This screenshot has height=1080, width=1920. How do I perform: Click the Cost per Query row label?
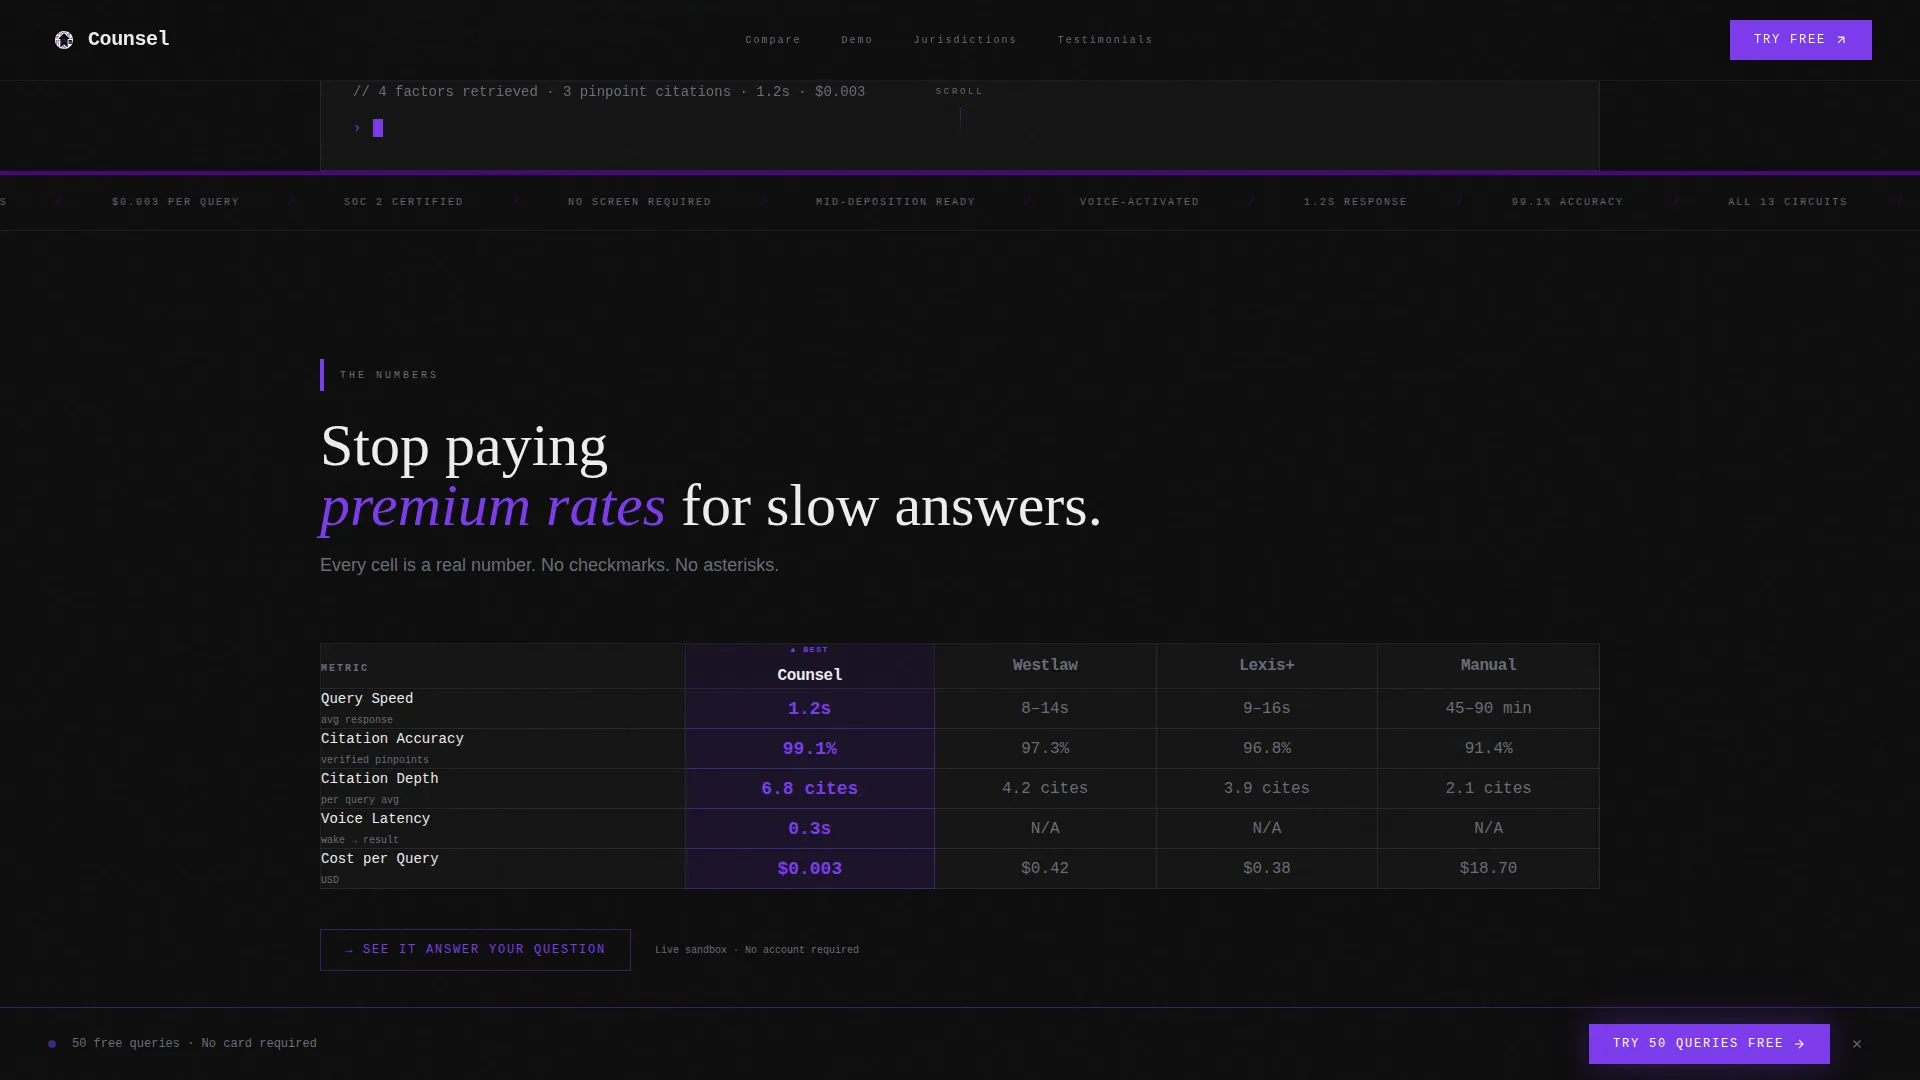[380, 859]
